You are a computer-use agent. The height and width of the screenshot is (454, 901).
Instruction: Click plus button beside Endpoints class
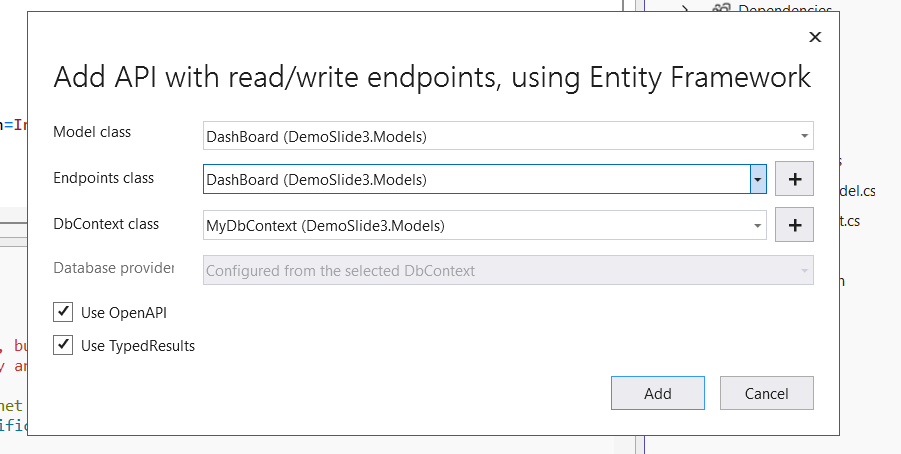[795, 180]
